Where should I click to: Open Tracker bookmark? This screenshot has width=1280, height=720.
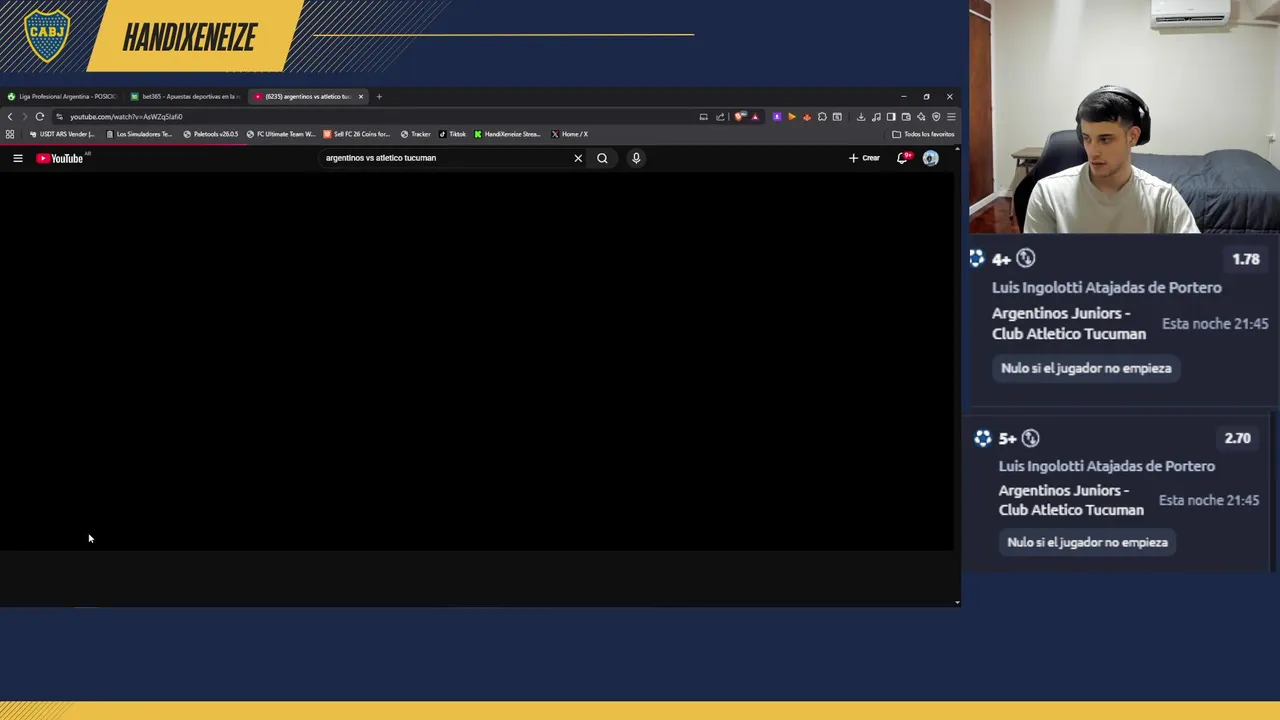pos(416,134)
